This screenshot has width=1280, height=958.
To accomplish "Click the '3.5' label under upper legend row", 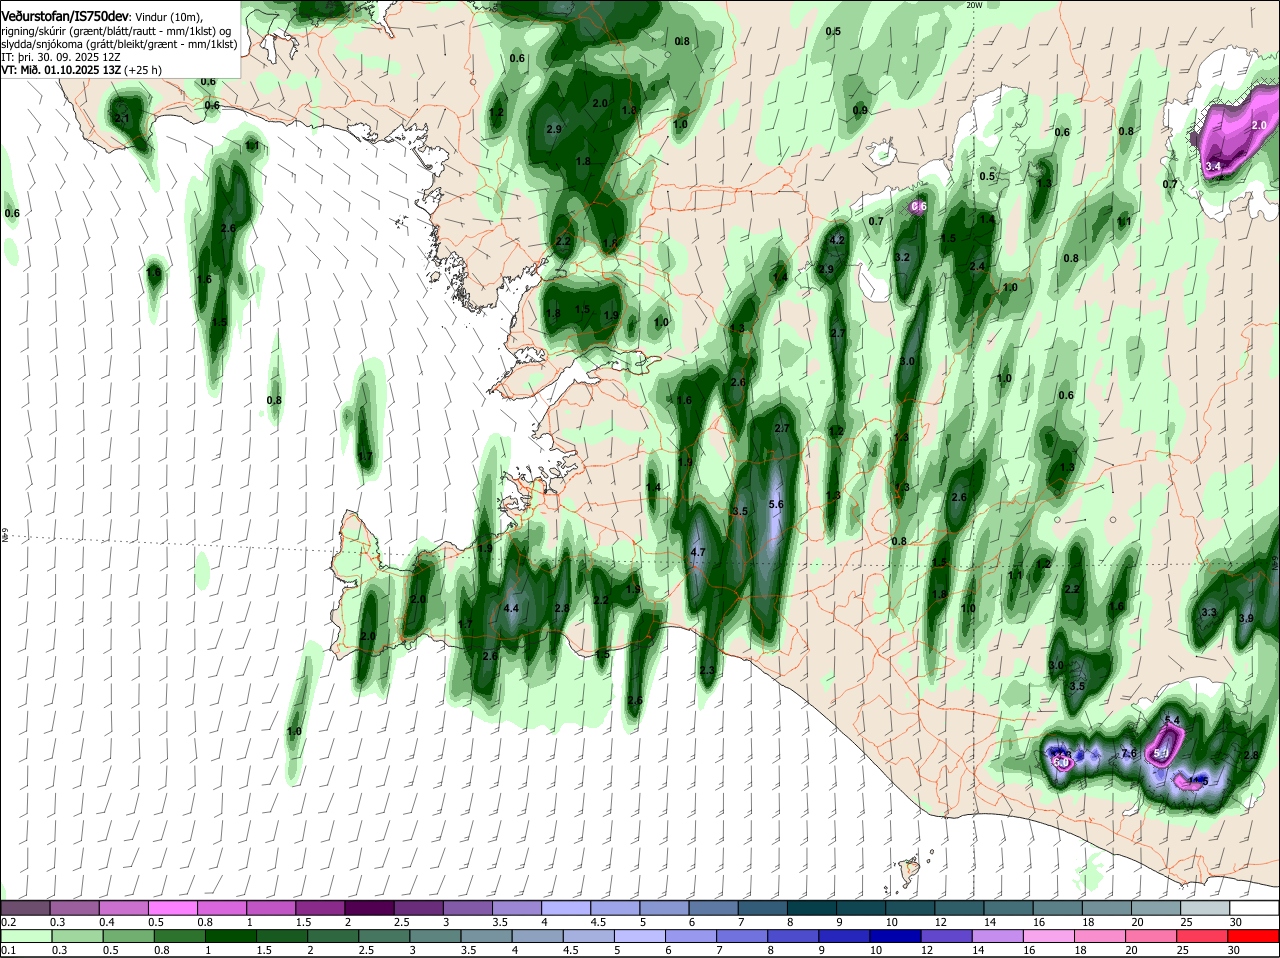I will 501,922.
